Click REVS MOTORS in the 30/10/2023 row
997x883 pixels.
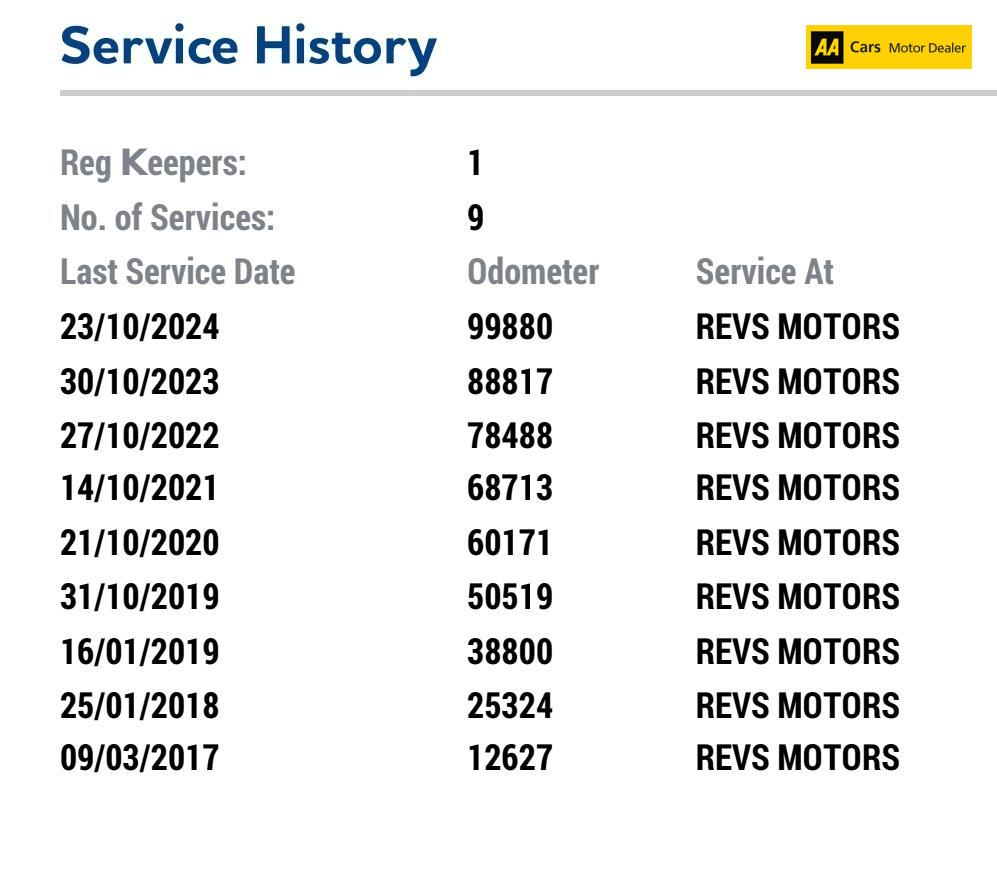(797, 381)
